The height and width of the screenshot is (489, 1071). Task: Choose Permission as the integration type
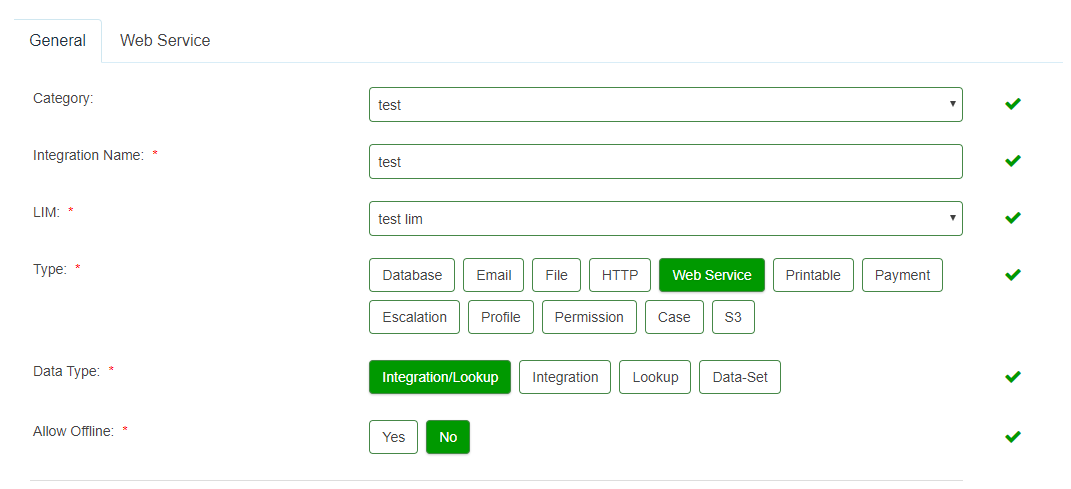pyautogui.click(x=589, y=317)
